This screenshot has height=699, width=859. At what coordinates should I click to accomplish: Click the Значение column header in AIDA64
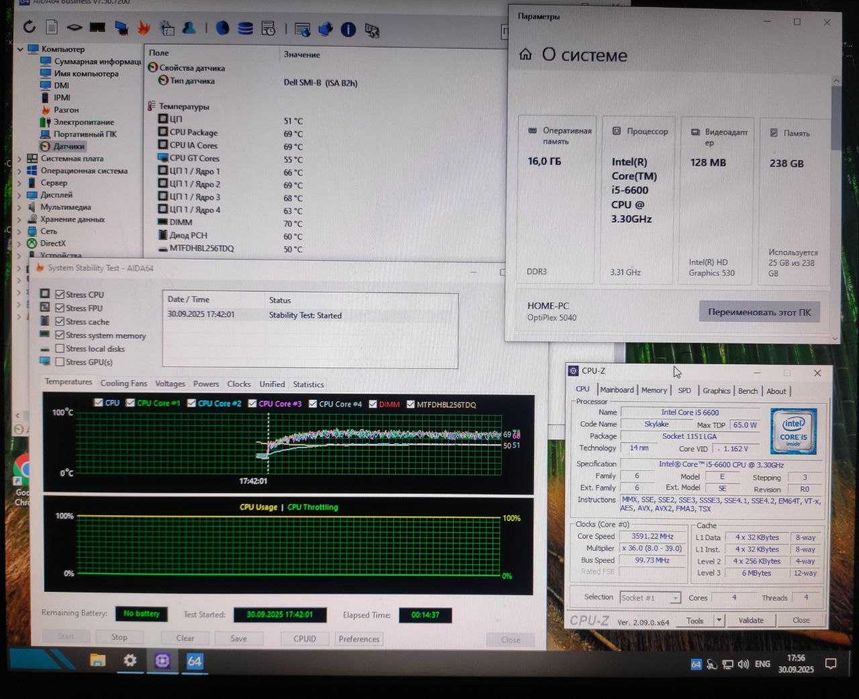tap(302, 54)
